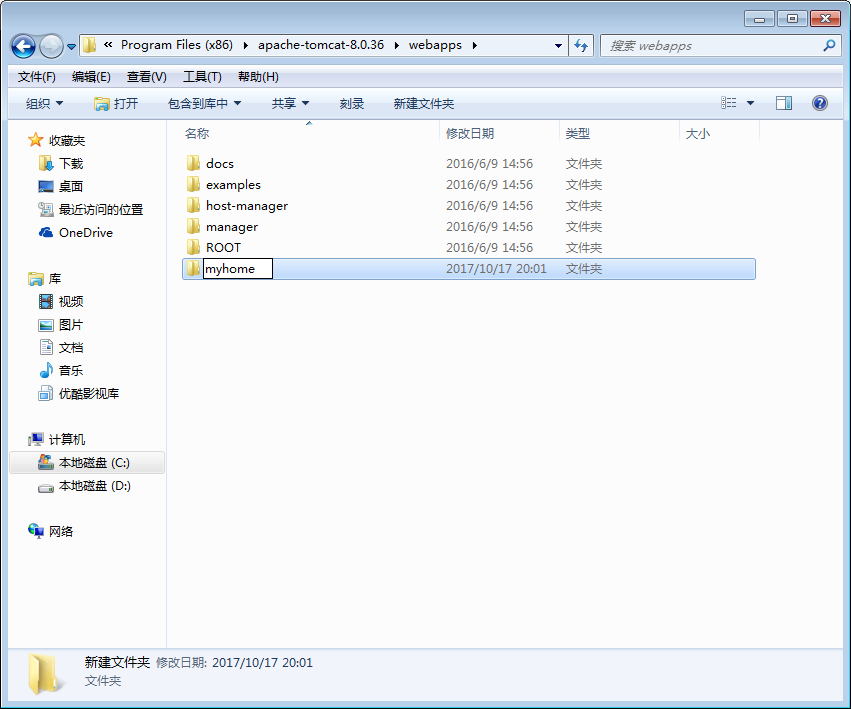This screenshot has height=709, width=851.
Task: Click the 刻录 button
Action: pyautogui.click(x=352, y=103)
